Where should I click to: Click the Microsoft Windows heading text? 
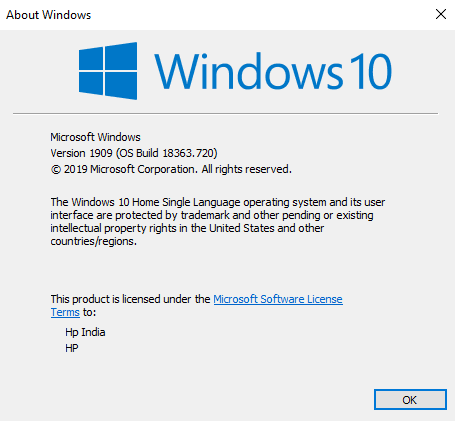(95, 137)
